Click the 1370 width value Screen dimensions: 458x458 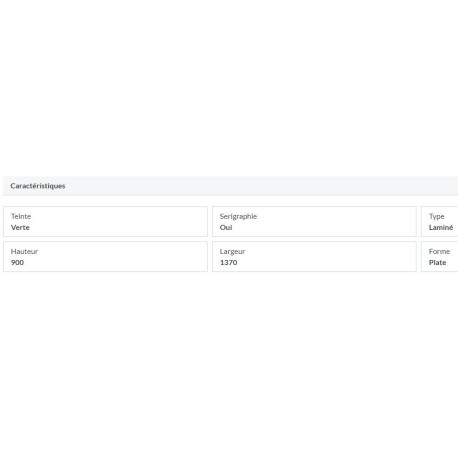click(229, 262)
